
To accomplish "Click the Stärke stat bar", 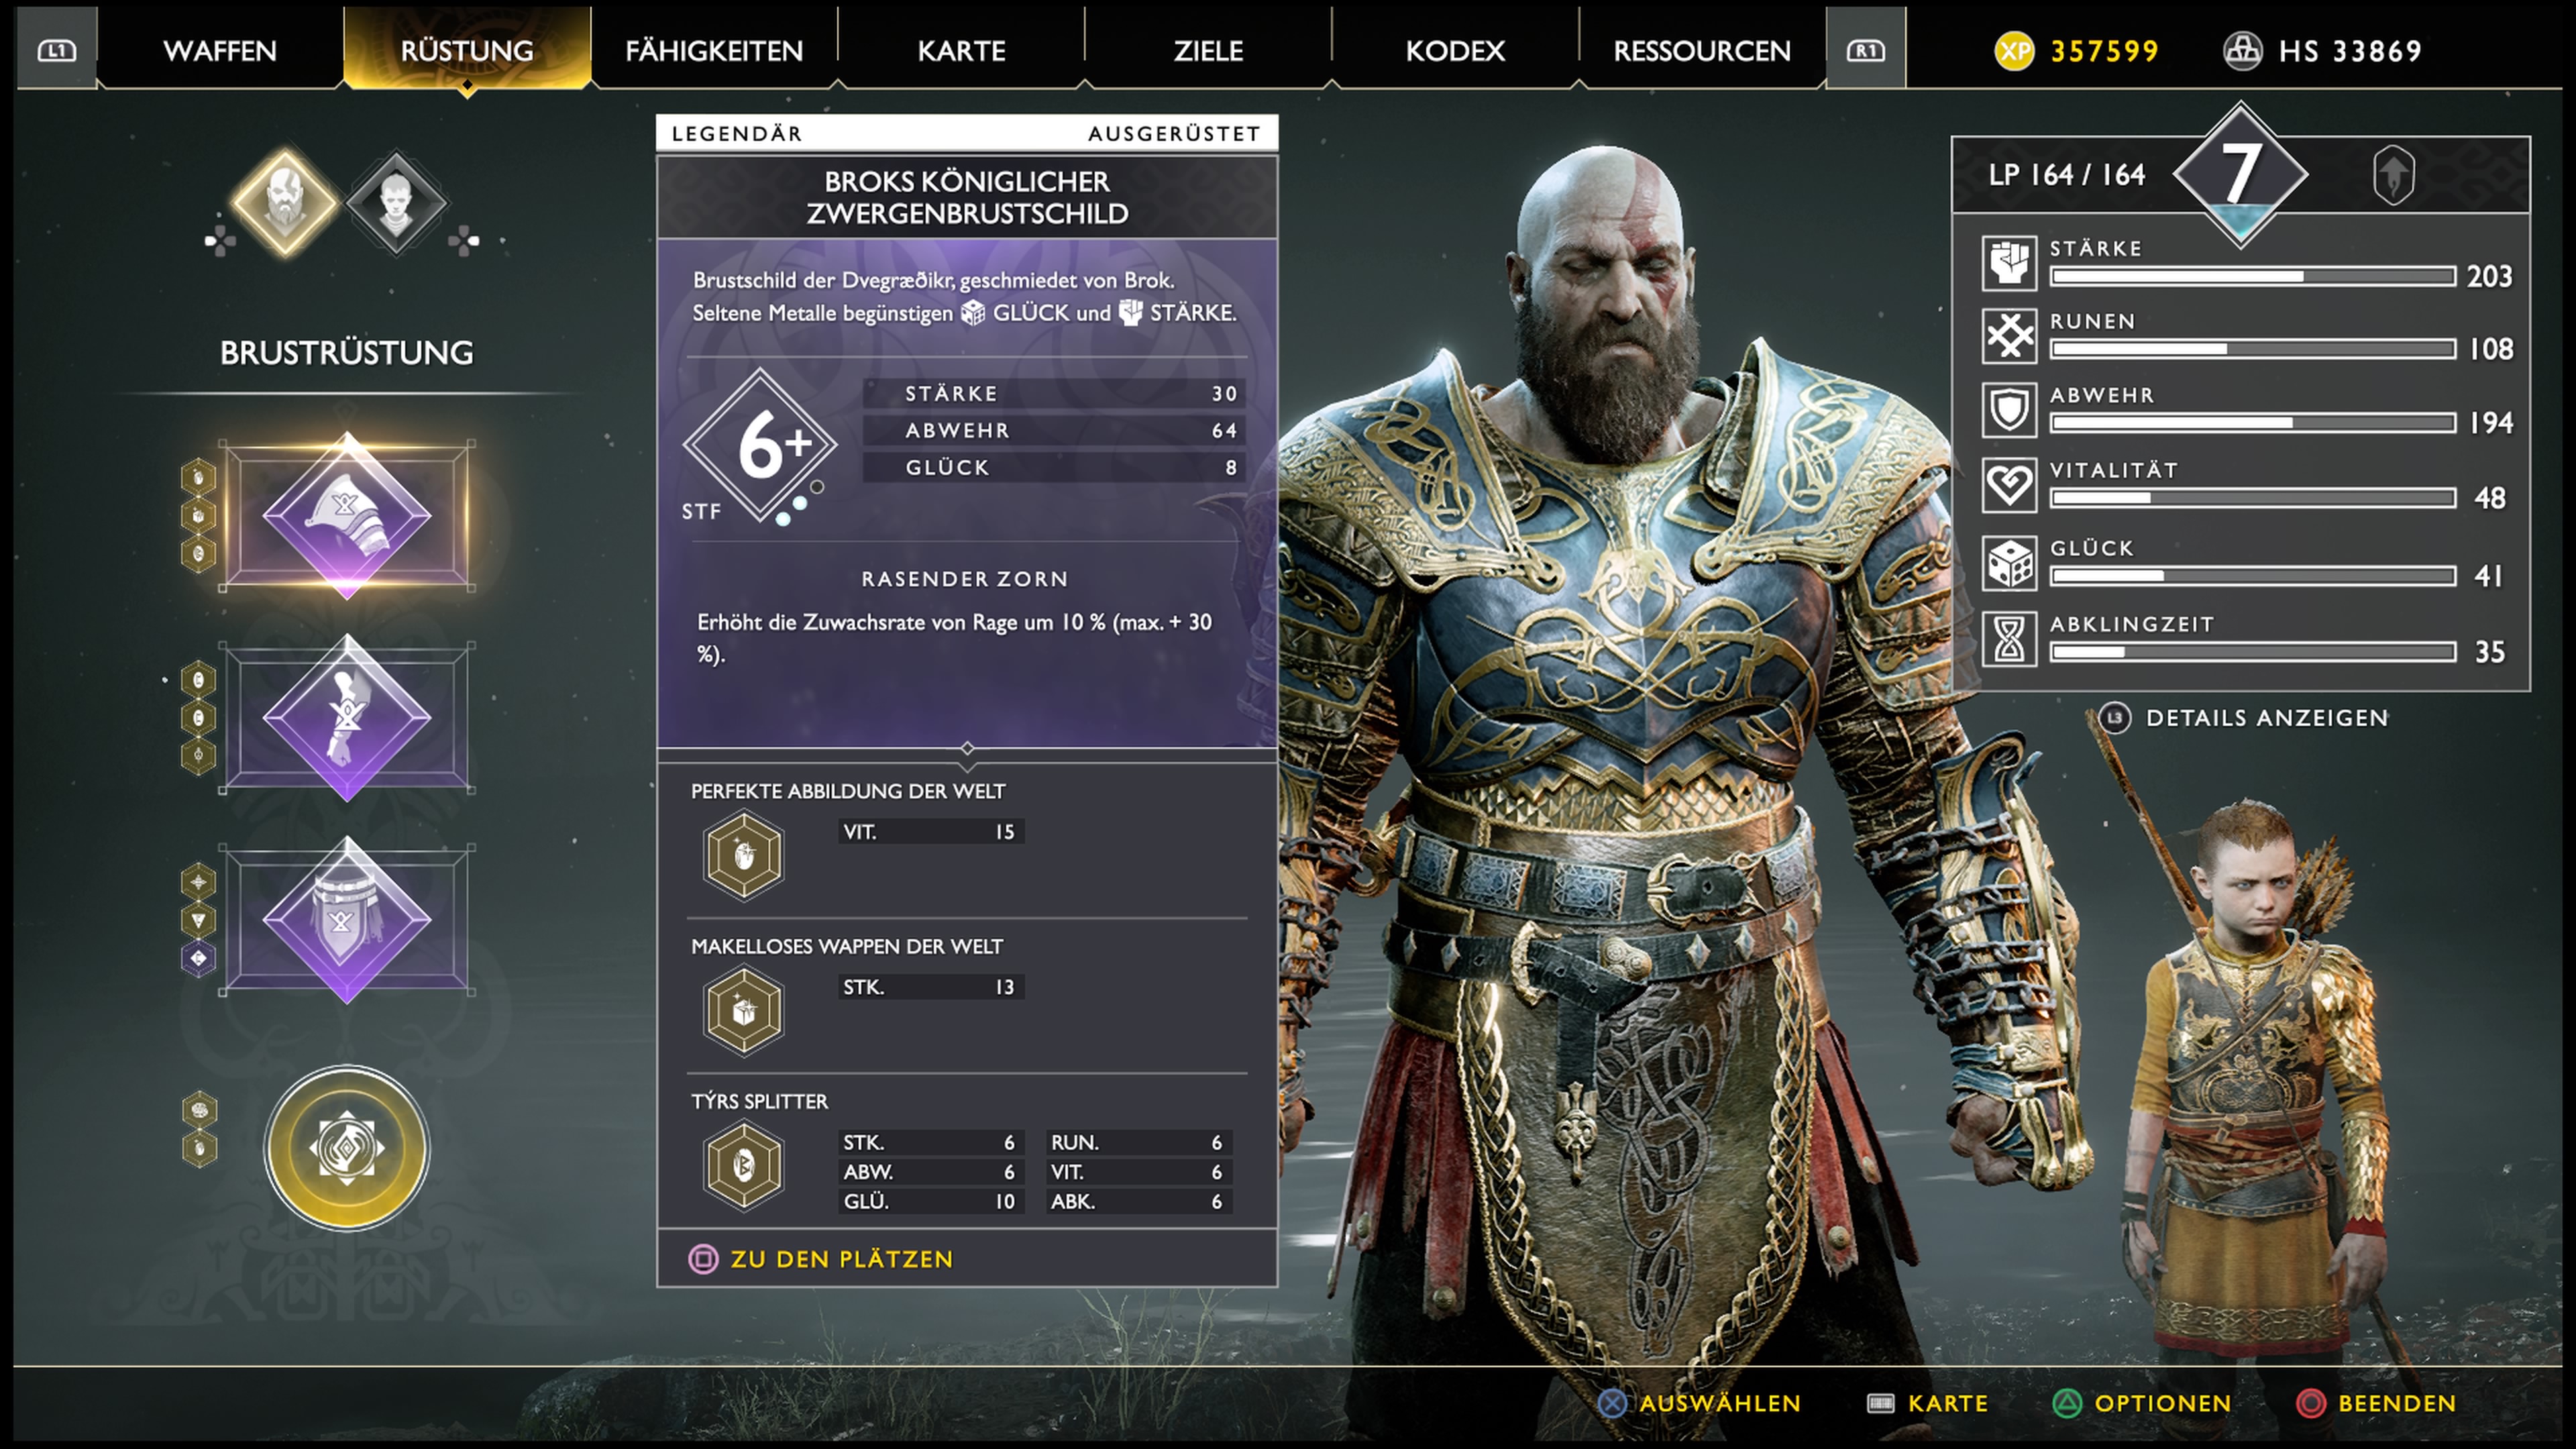I will pyautogui.click(x=2252, y=276).
